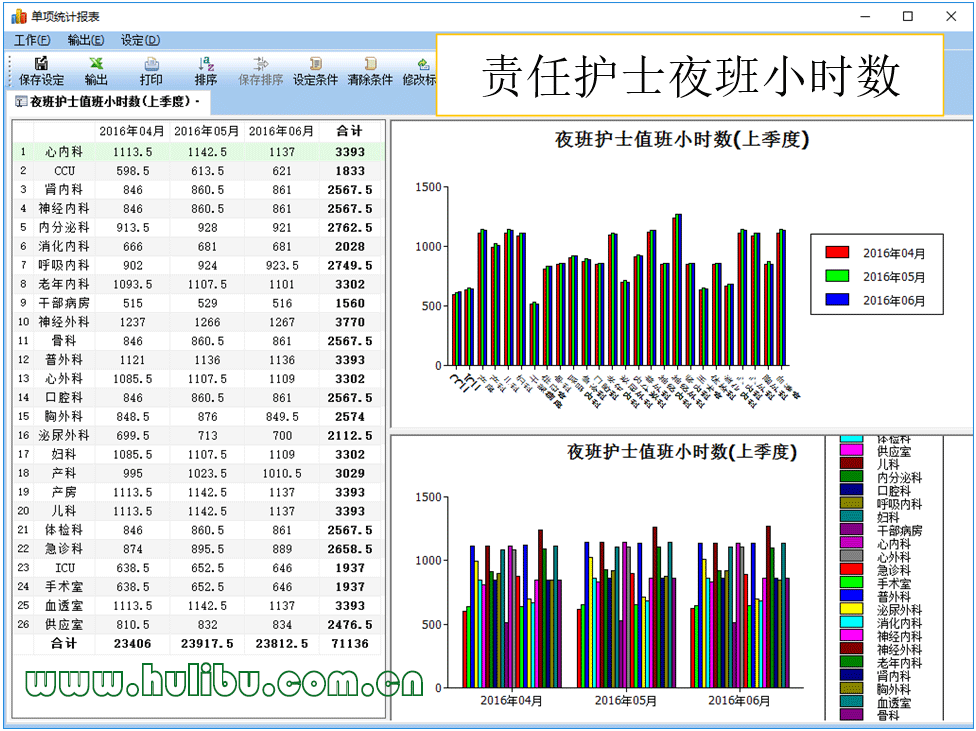
Task: Click the June total cell 23812.5
Action: coord(281,643)
